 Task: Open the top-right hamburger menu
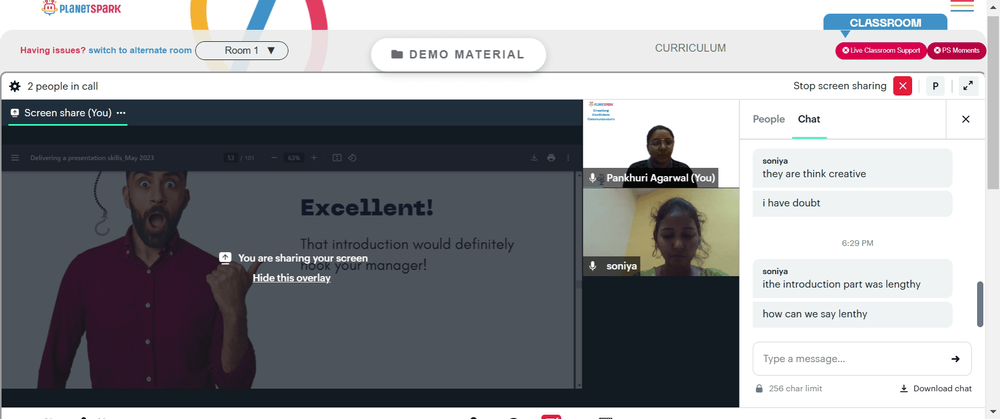point(962,5)
